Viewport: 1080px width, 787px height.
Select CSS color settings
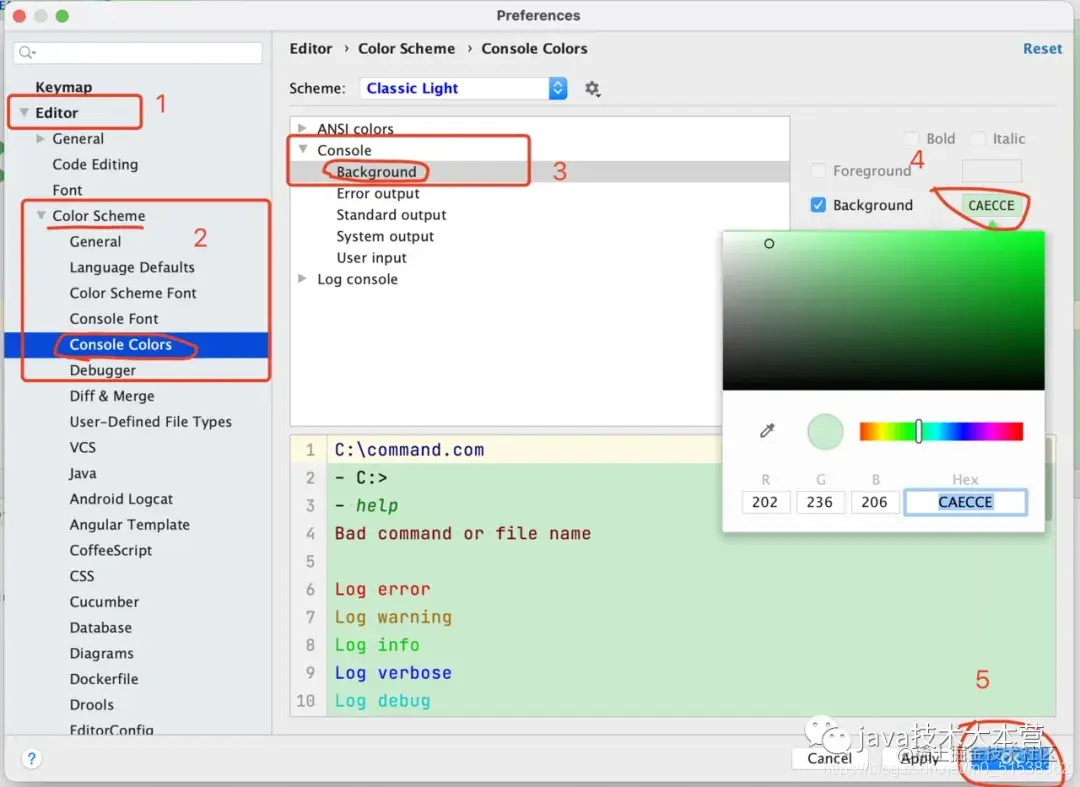[81, 576]
